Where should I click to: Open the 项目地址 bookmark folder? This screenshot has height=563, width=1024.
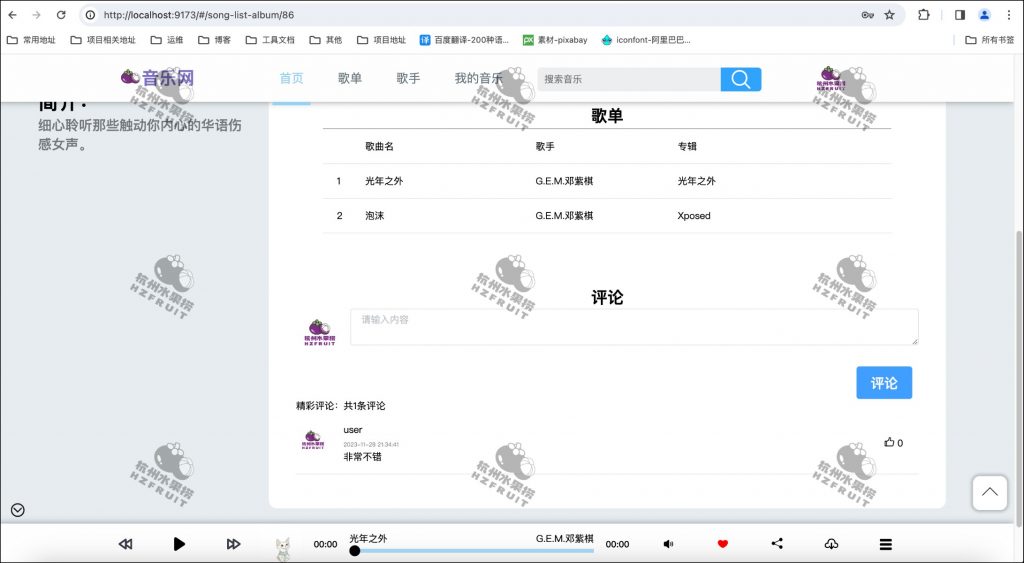[381, 40]
